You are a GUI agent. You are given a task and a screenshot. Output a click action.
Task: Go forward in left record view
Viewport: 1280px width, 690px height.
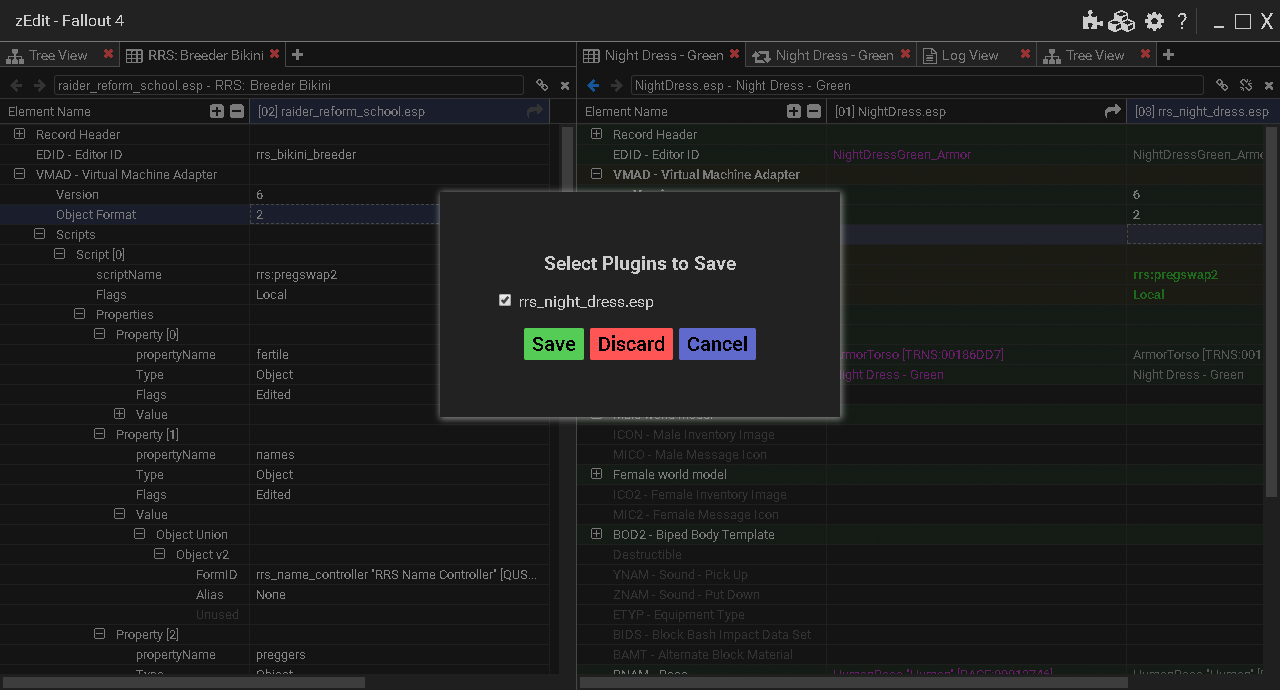40,86
